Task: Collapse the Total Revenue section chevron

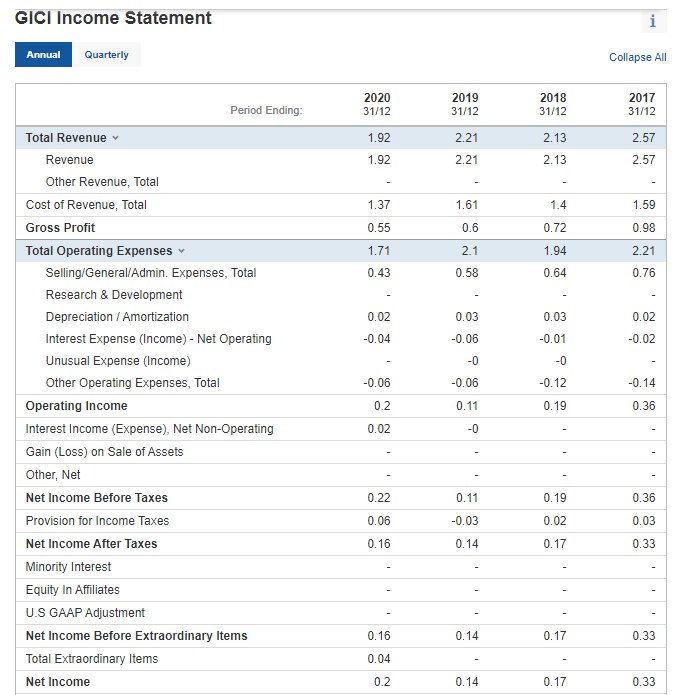Action: [x=116, y=138]
